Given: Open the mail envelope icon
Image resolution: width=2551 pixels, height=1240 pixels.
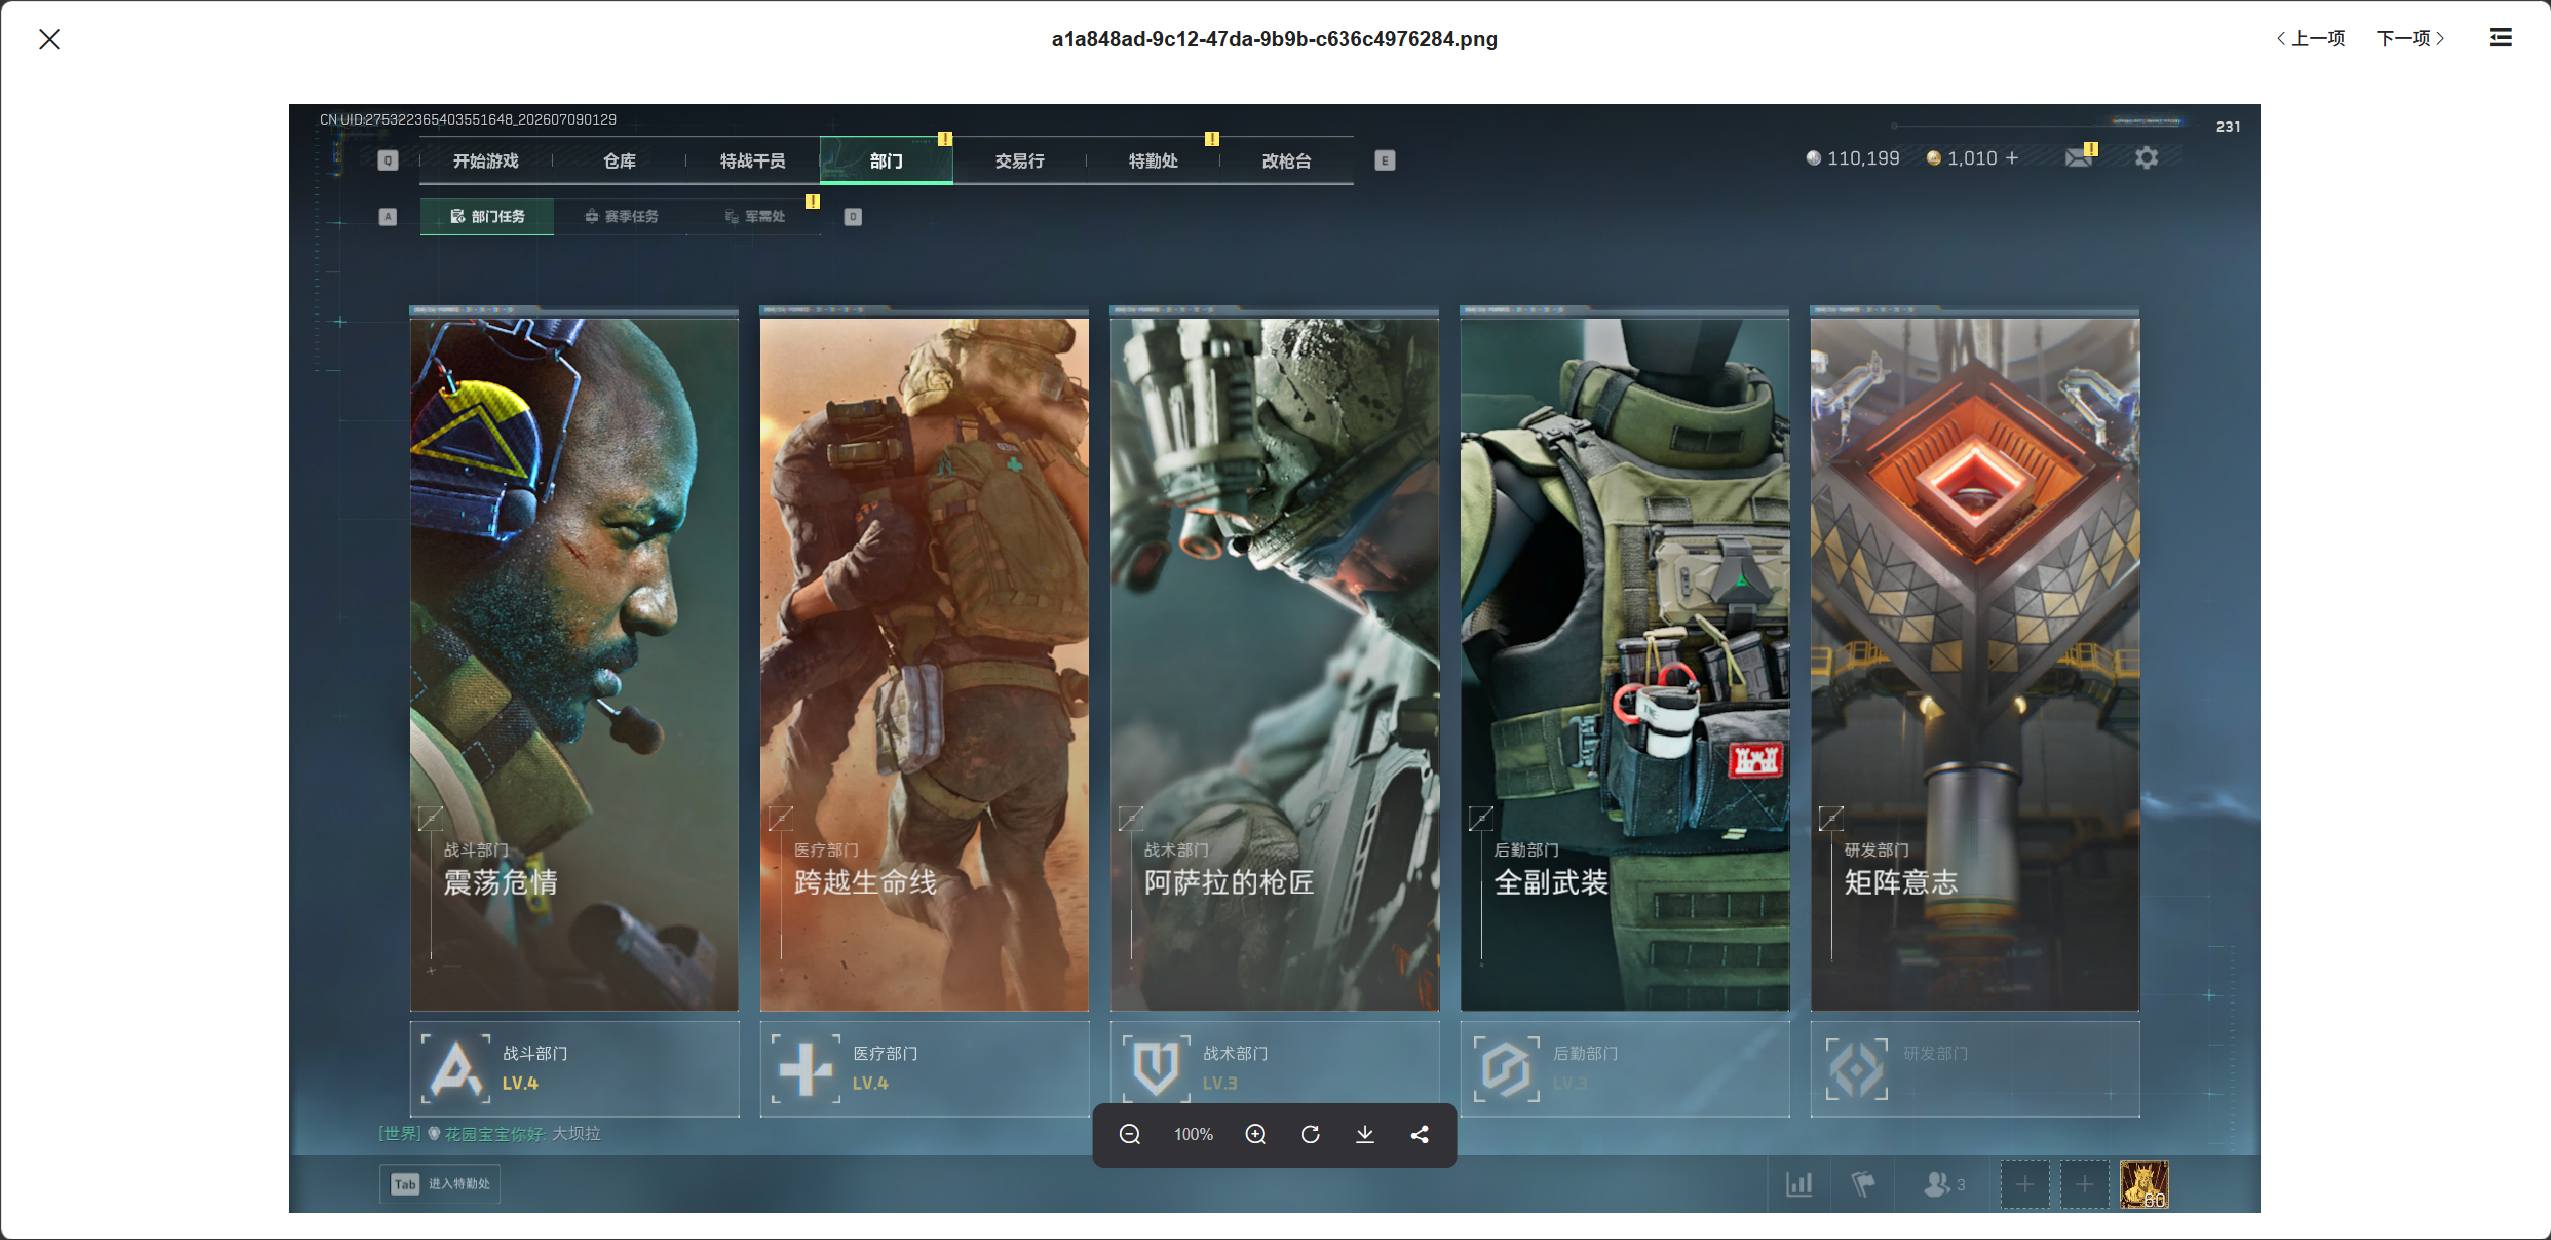Looking at the screenshot, I should (2078, 158).
